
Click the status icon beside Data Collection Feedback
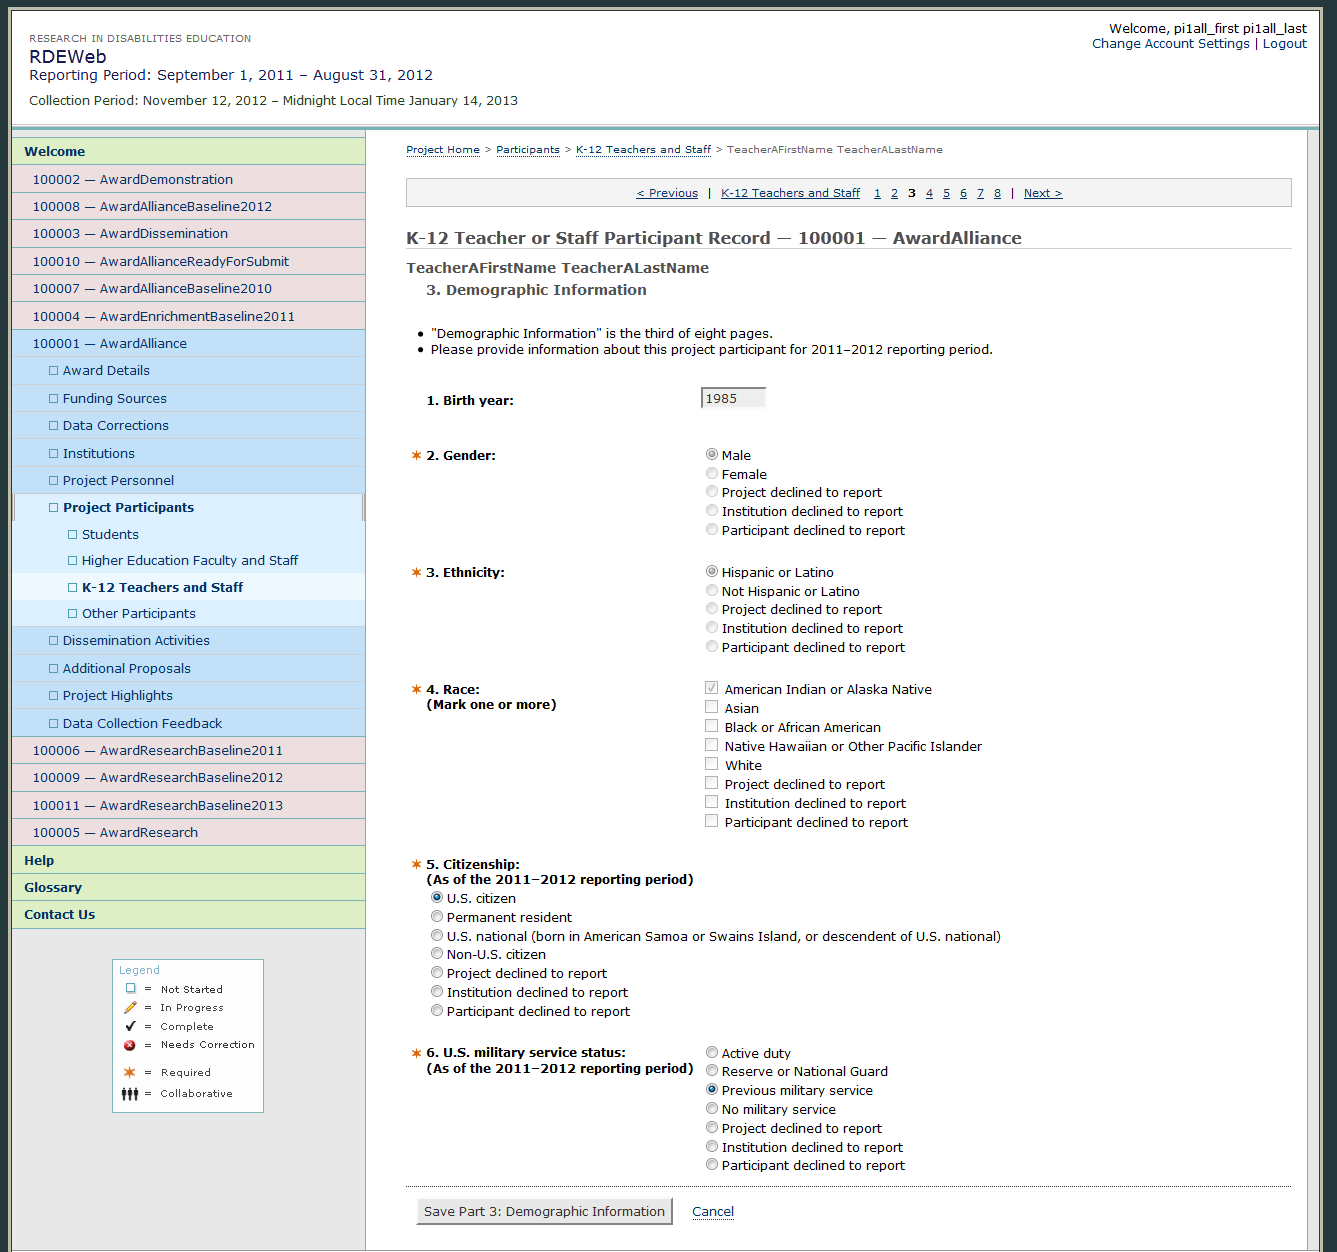(x=54, y=724)
